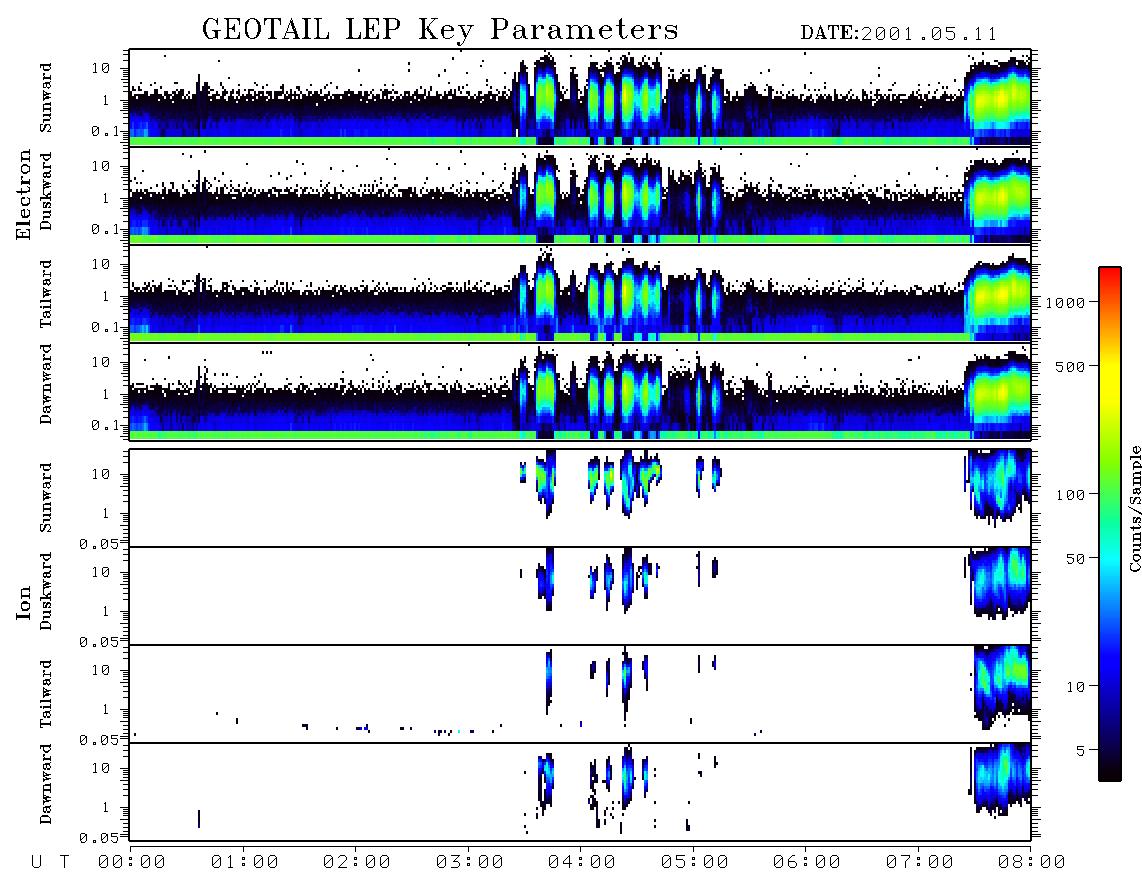
Task: Click the 06:00 time axis label
Action: (807, 863)
